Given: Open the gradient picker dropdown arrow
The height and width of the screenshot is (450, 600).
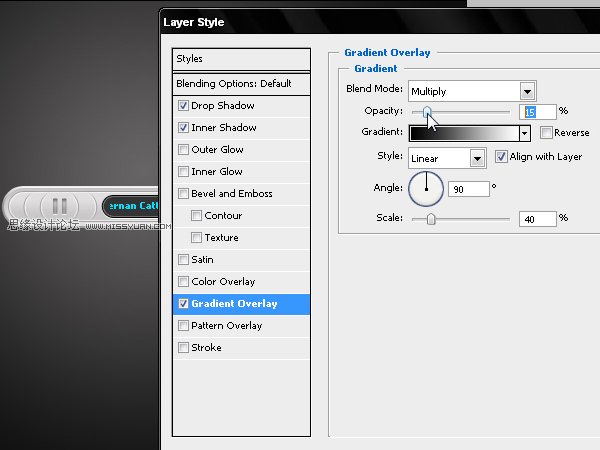Looking at the screenshot, I should tap(524, 134).
